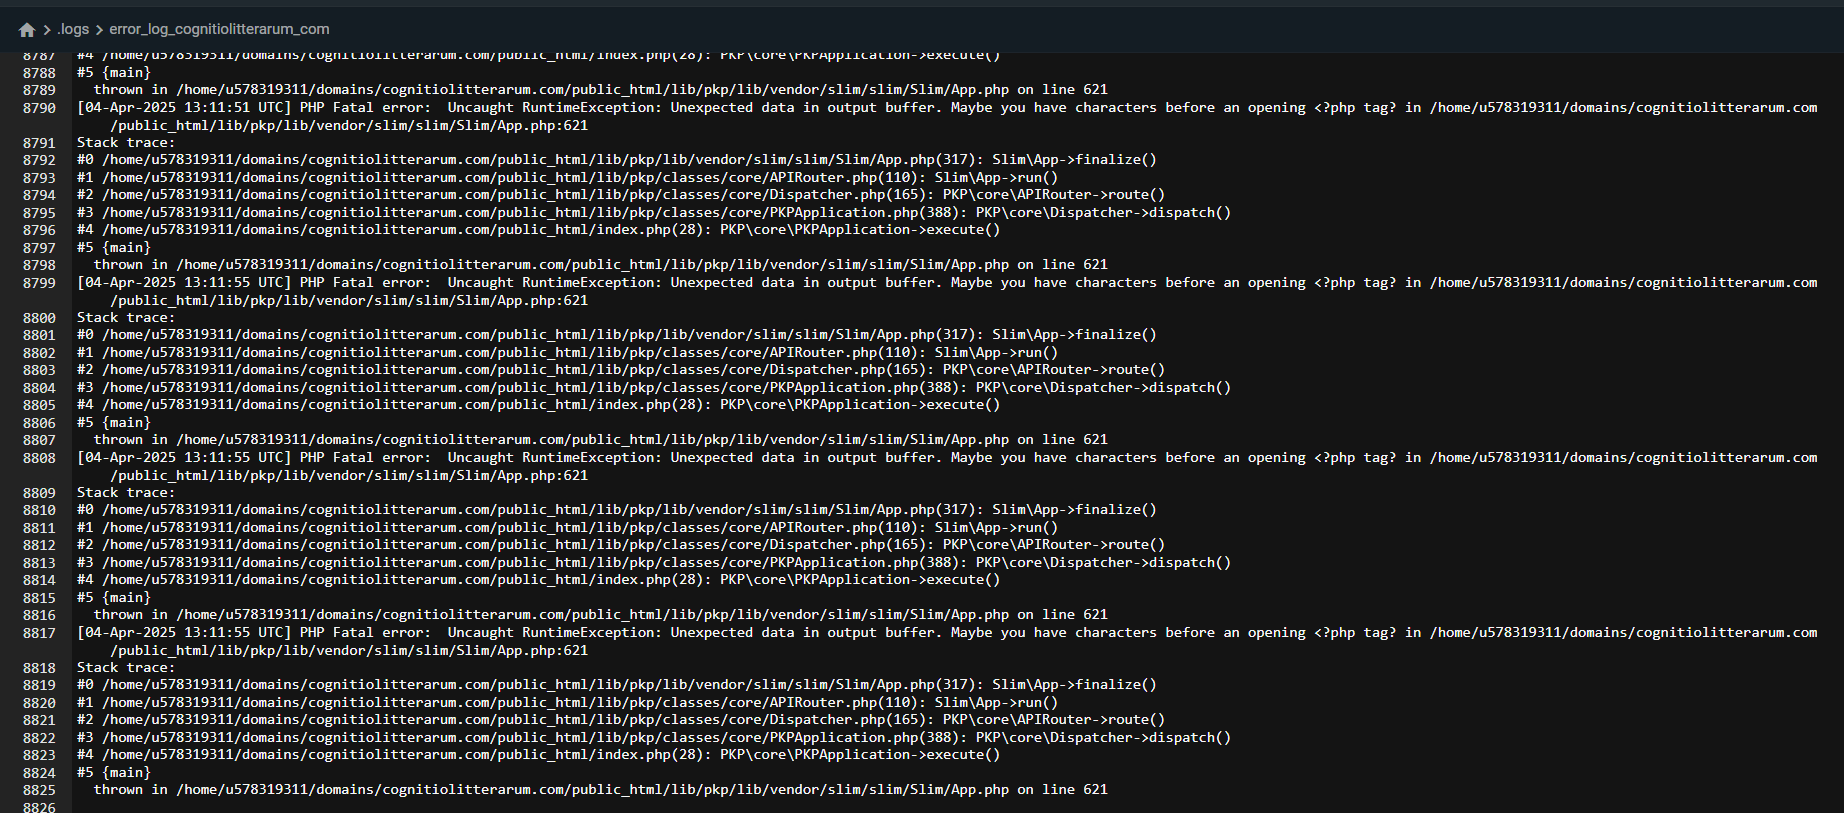
Task: Click line number 8795
Action: (x=40, y=213)
